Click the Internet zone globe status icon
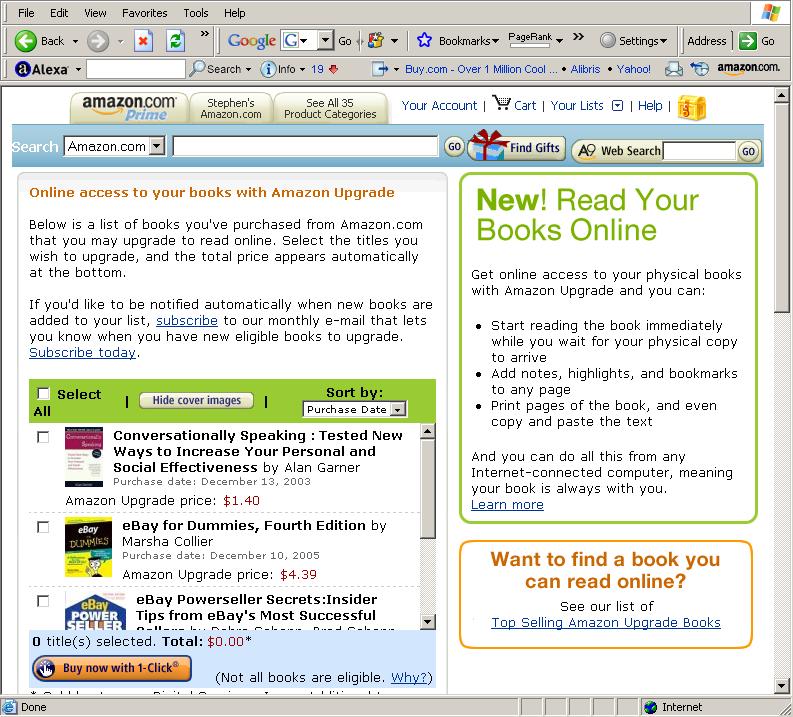The height and width of the screenshot is (717, 793). (650, 707)
